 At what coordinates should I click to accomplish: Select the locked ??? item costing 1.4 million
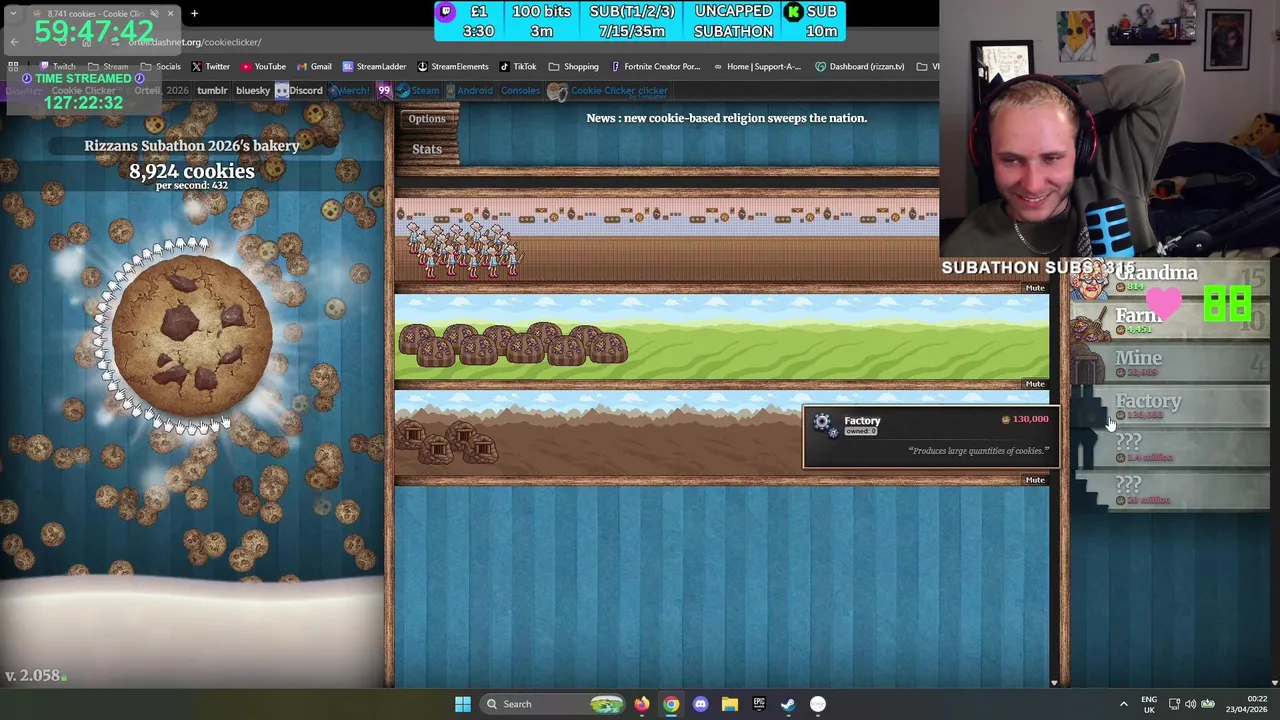pyautogui.click(x=1170, y=449)
